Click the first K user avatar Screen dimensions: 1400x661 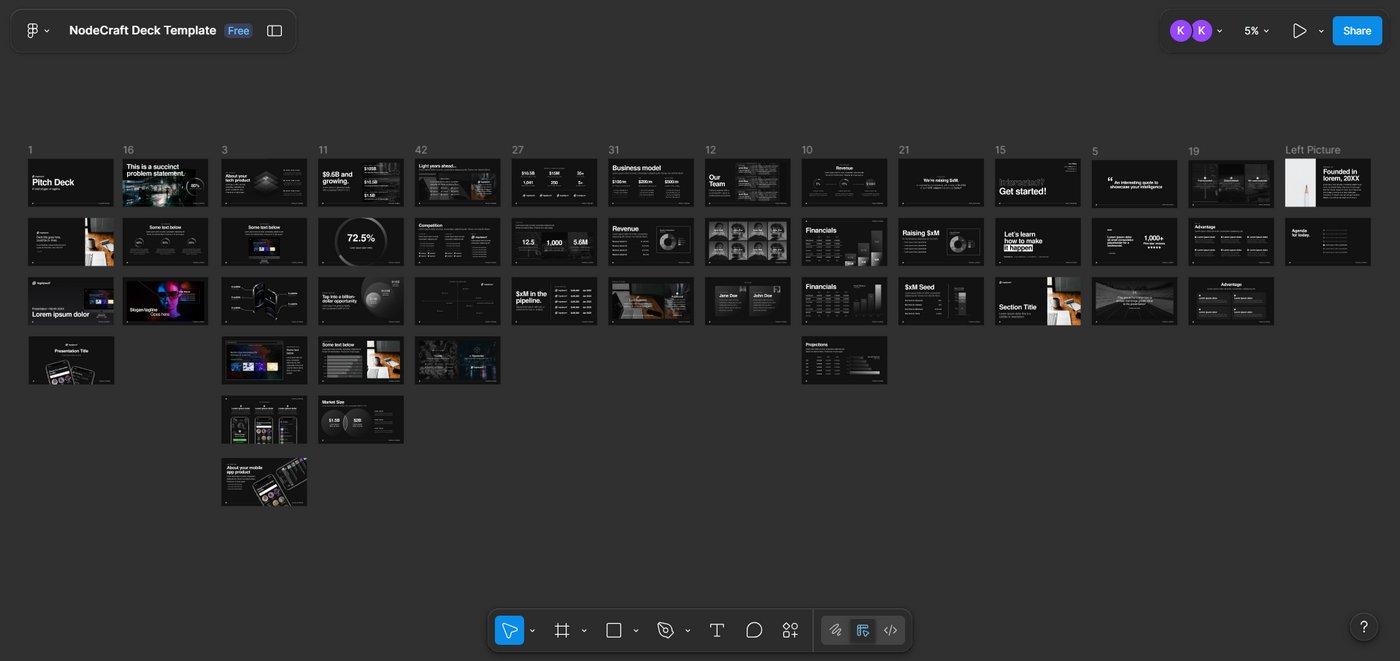[1181, 31]
